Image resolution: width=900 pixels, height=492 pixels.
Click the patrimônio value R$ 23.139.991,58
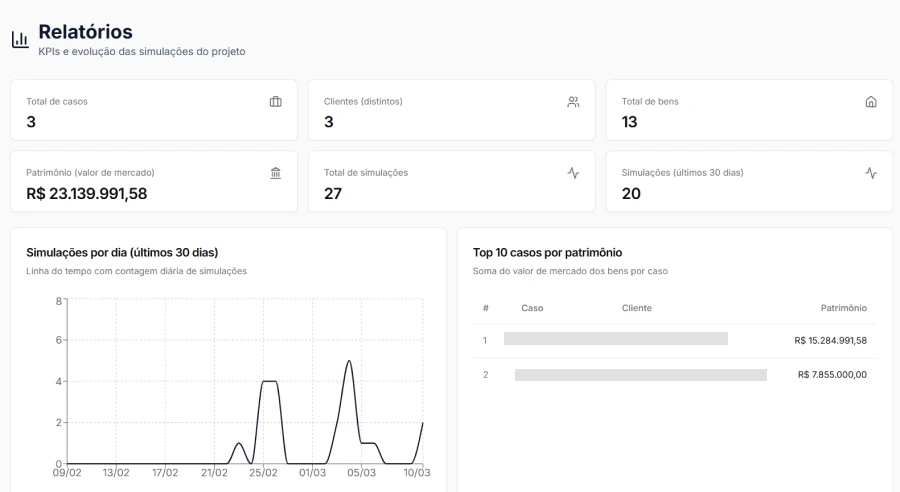(86, 194)
